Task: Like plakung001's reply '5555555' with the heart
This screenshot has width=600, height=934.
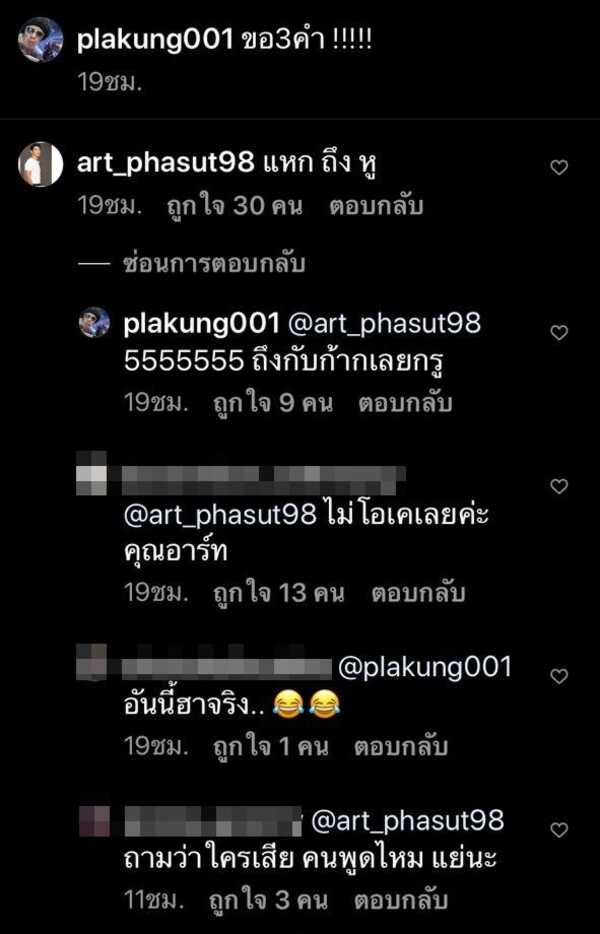Action: [x=559, y=332]
